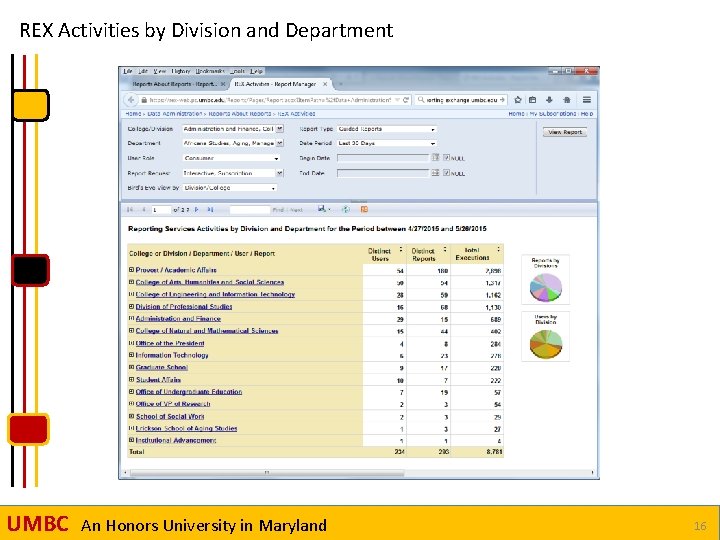This screenshot has height=540, width=720.
Task: Go to next report page arrow
Action: tap(197, 209)
